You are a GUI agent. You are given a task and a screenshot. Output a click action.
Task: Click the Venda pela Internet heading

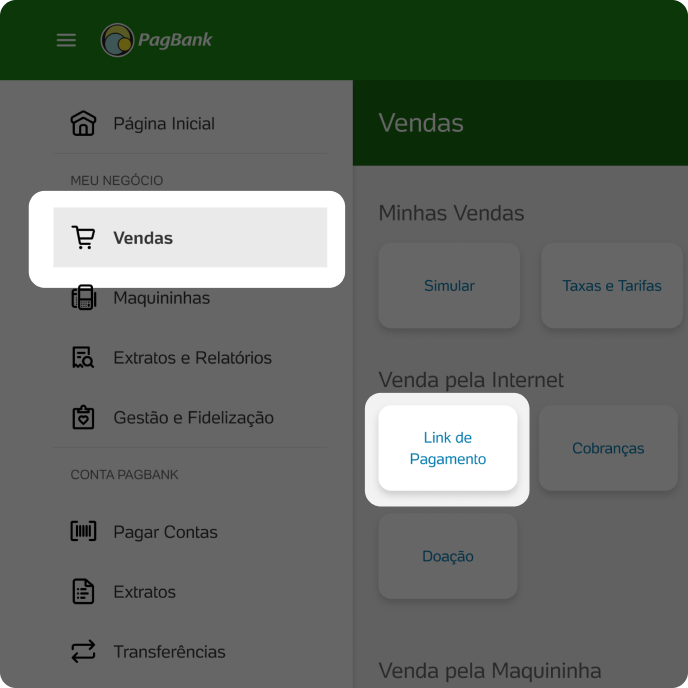coord(471,380)
